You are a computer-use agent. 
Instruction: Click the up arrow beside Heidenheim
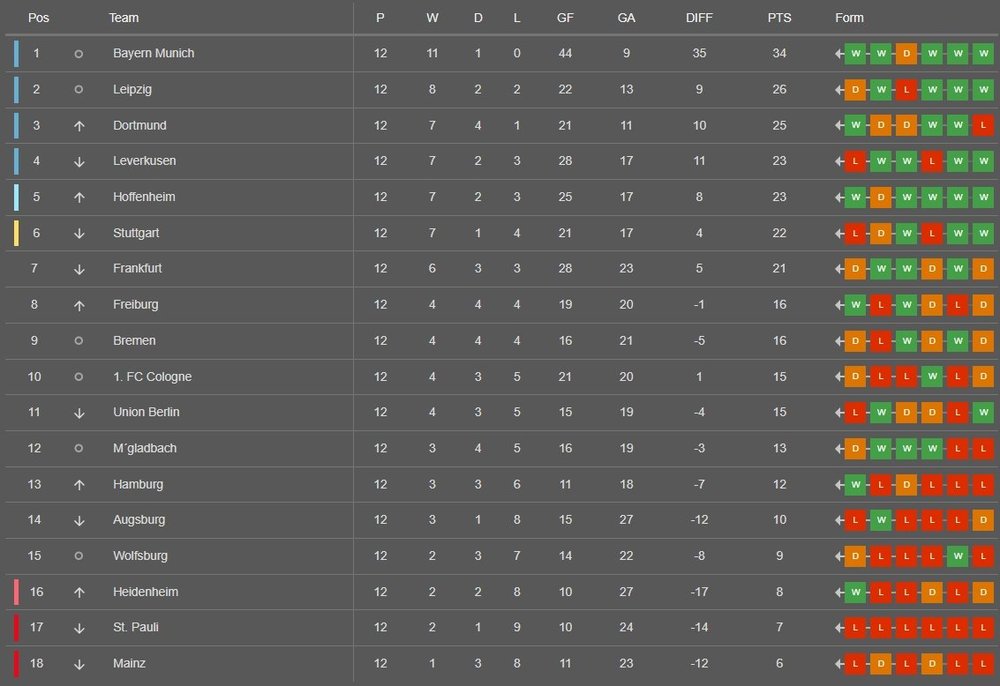tap(79, 592)
